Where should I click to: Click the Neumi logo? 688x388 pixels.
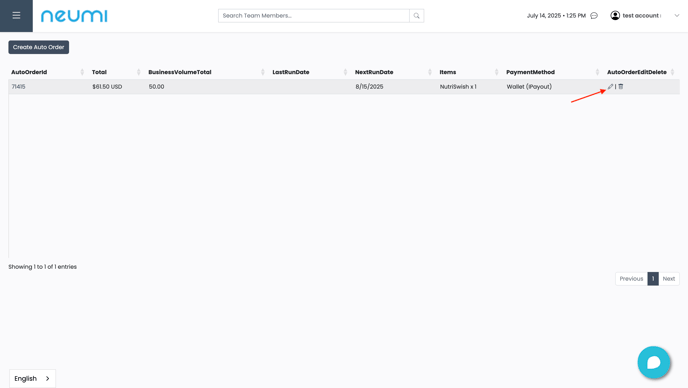pos(74,16)
